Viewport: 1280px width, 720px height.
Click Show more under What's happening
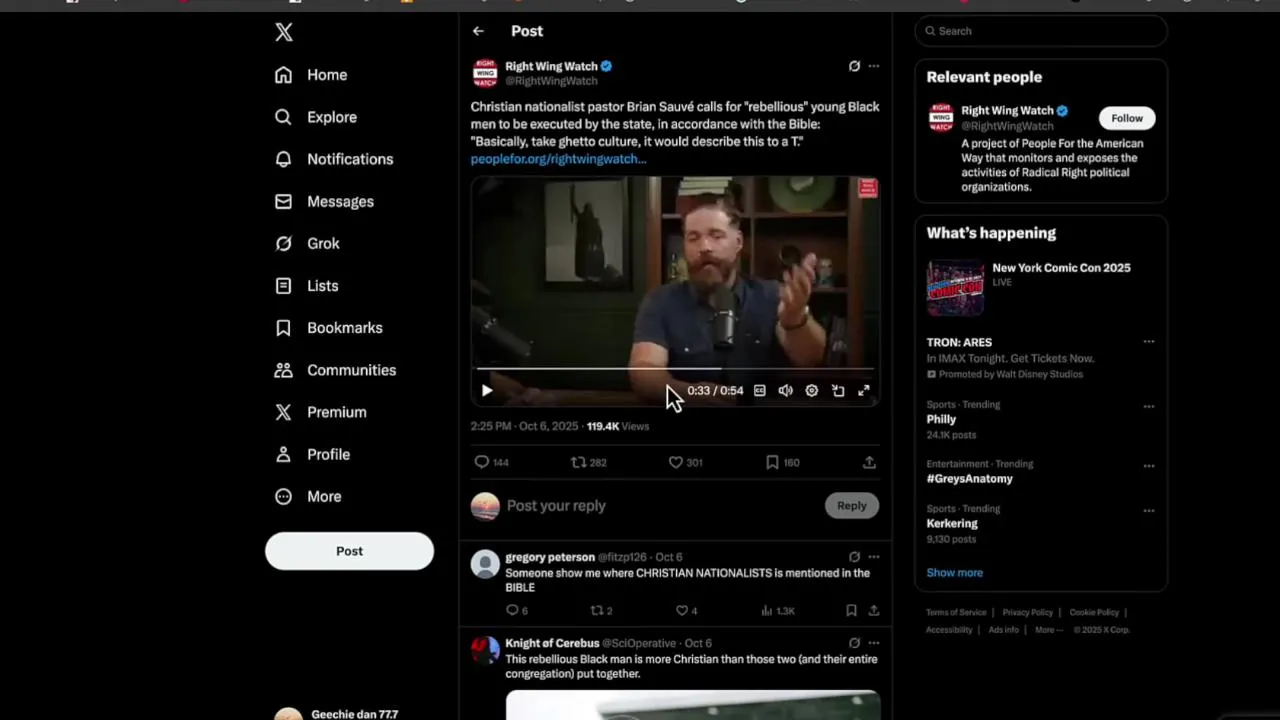[x=954, y=573]
